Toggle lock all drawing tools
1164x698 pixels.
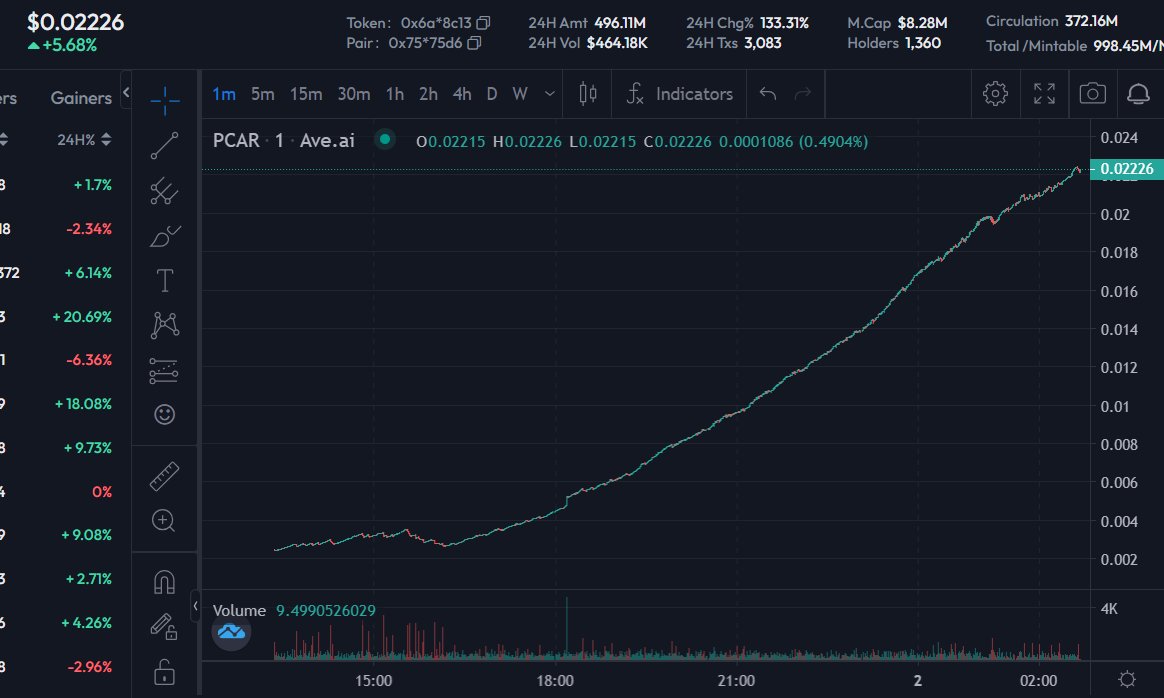164,672
